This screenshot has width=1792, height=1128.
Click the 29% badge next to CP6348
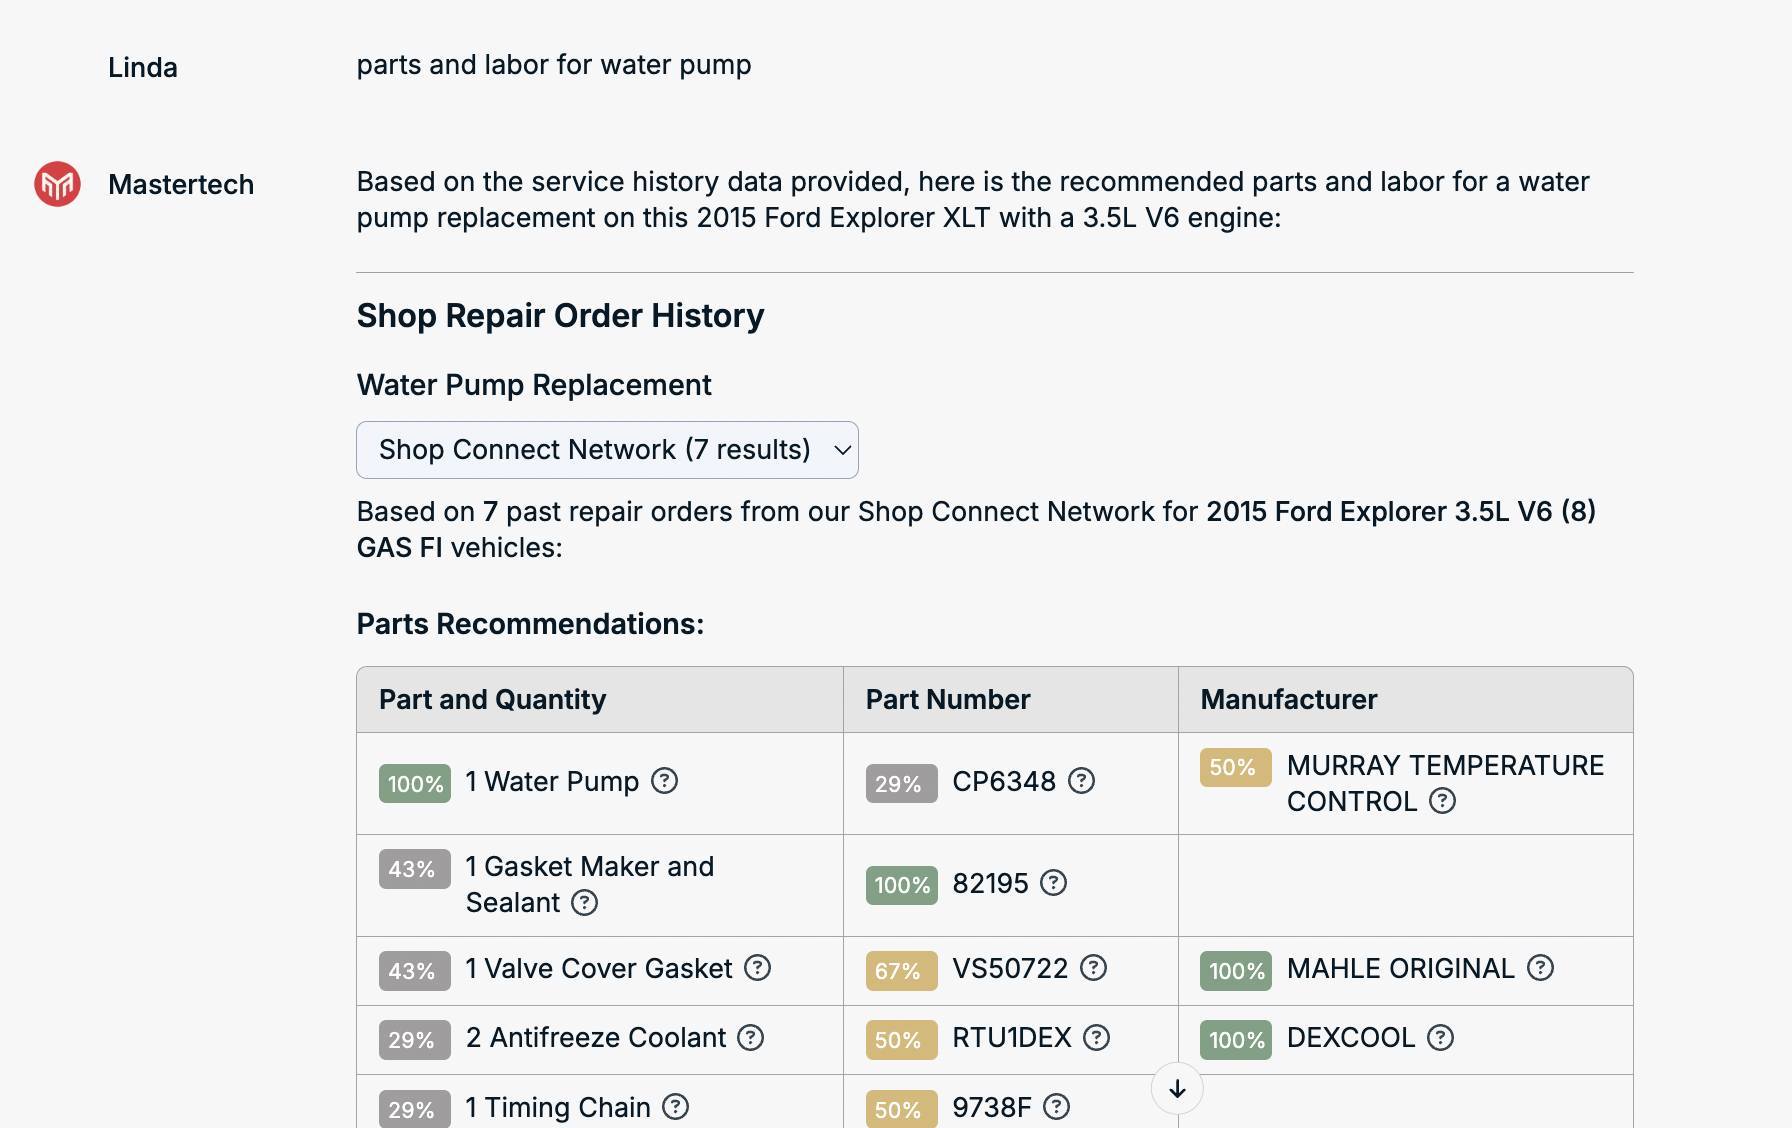901,784
